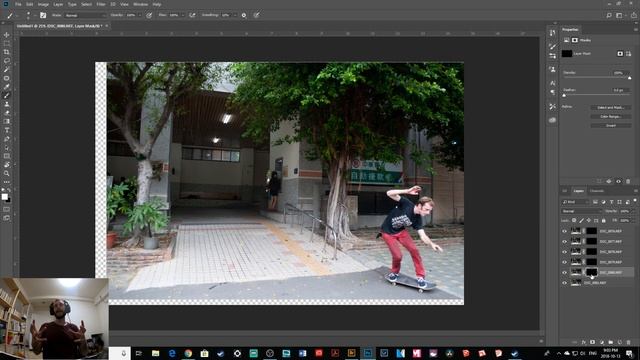Select pixel mask icon in Properties
The width and height of the screenshot is (640, 360).
(x=620, y=53)
